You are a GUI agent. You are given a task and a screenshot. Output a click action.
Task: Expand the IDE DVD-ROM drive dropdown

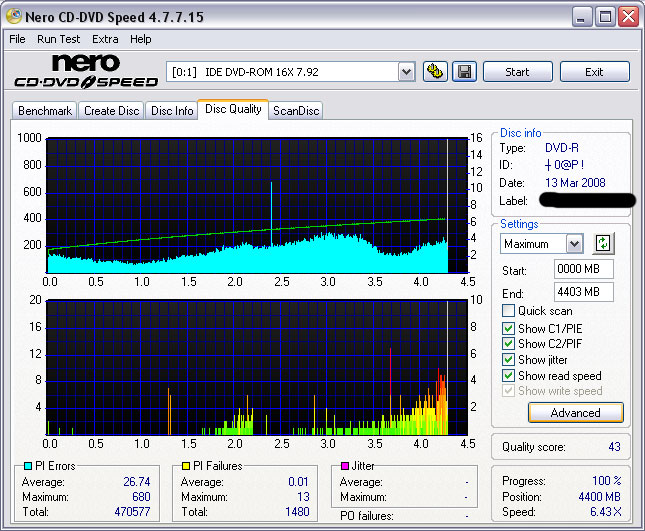click(x=406, y=72)
